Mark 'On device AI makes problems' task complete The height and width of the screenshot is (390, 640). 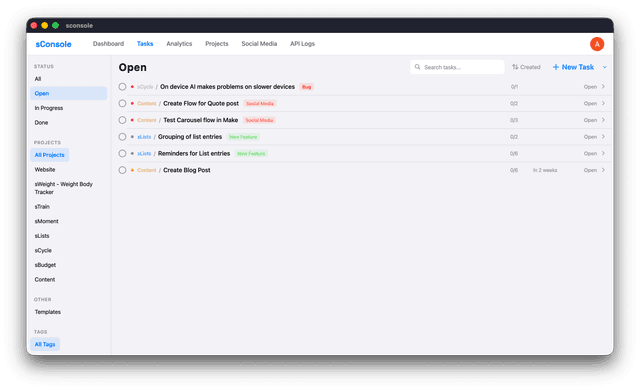coord(122,87)
